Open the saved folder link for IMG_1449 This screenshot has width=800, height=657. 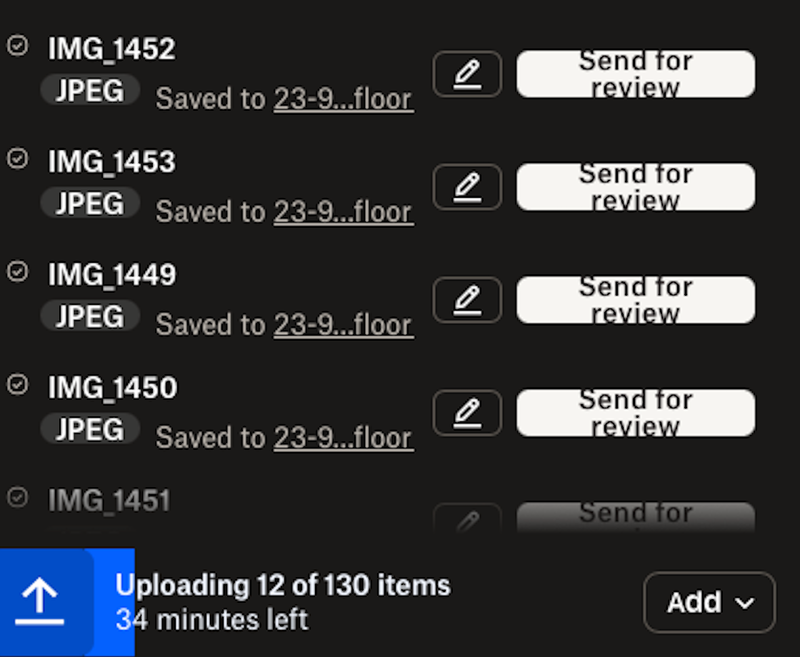point(343,326)
